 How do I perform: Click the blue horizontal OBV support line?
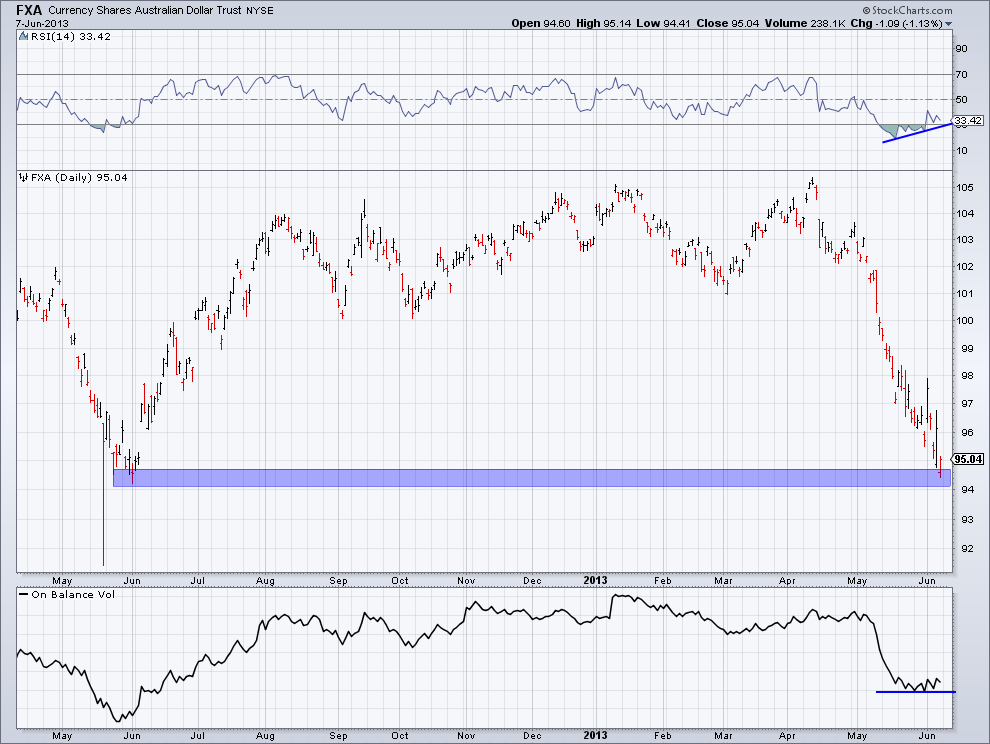point(915,691)
